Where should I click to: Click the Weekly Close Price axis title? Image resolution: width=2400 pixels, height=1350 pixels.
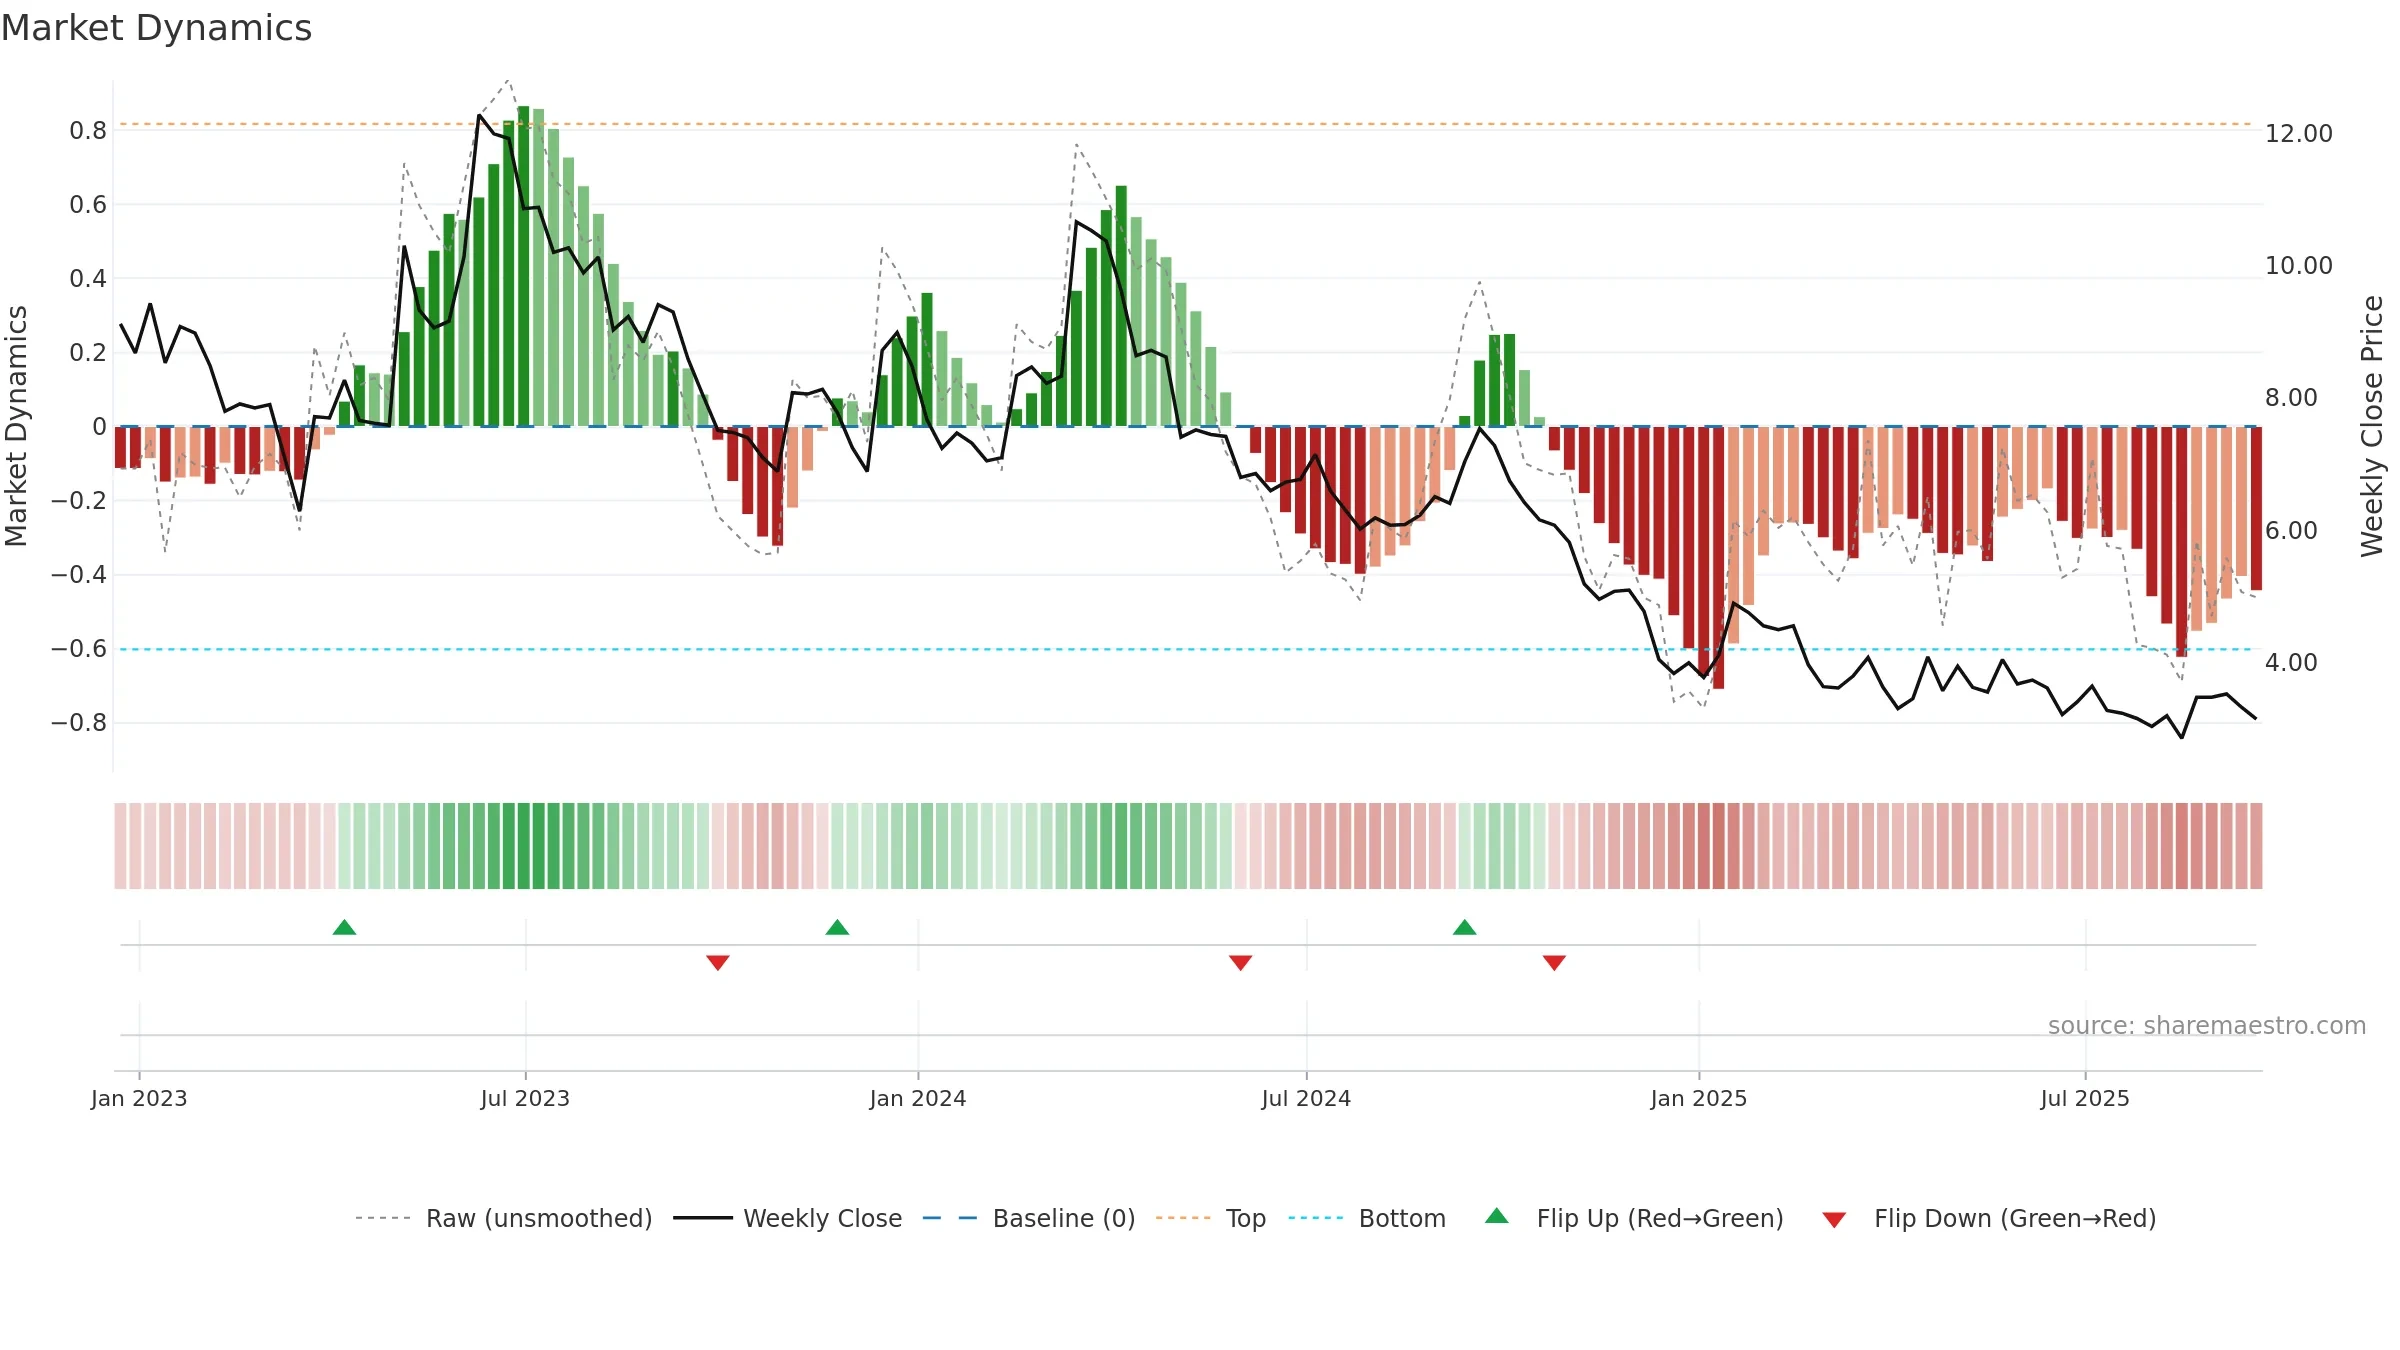click(x=2372, y=426)
